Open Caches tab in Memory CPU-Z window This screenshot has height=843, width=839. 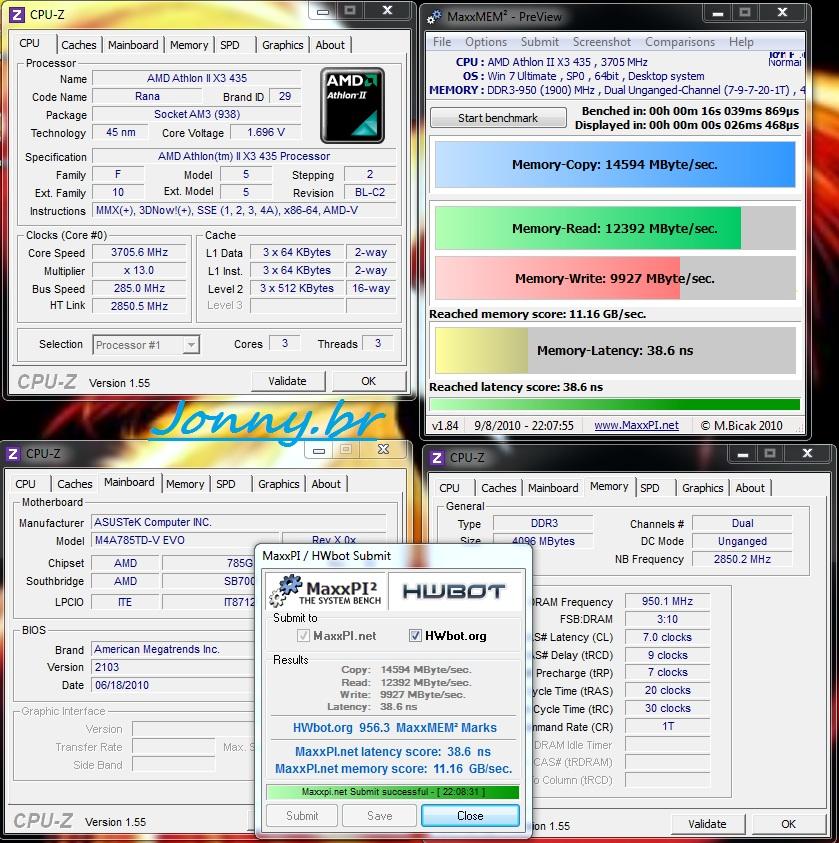[498, 488]
